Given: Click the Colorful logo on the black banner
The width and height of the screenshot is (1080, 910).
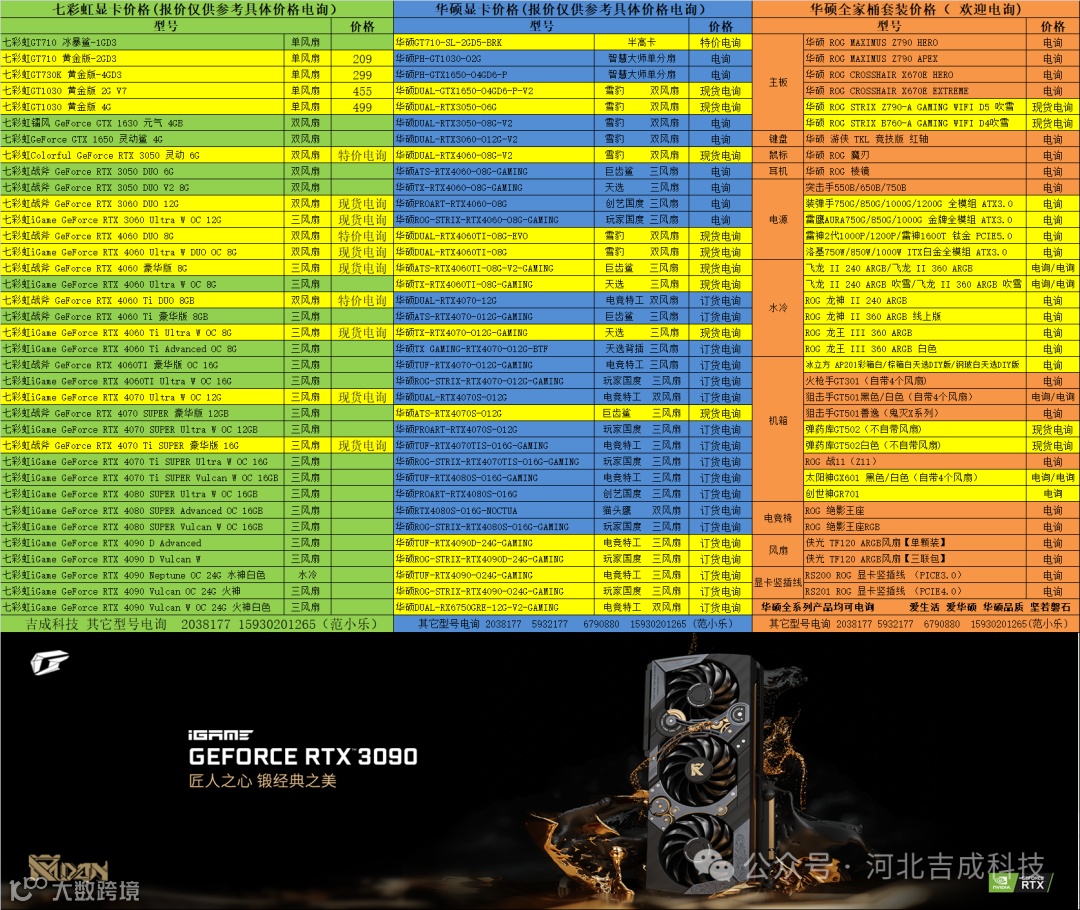Looking at the screenshot, I should [50, 663].
